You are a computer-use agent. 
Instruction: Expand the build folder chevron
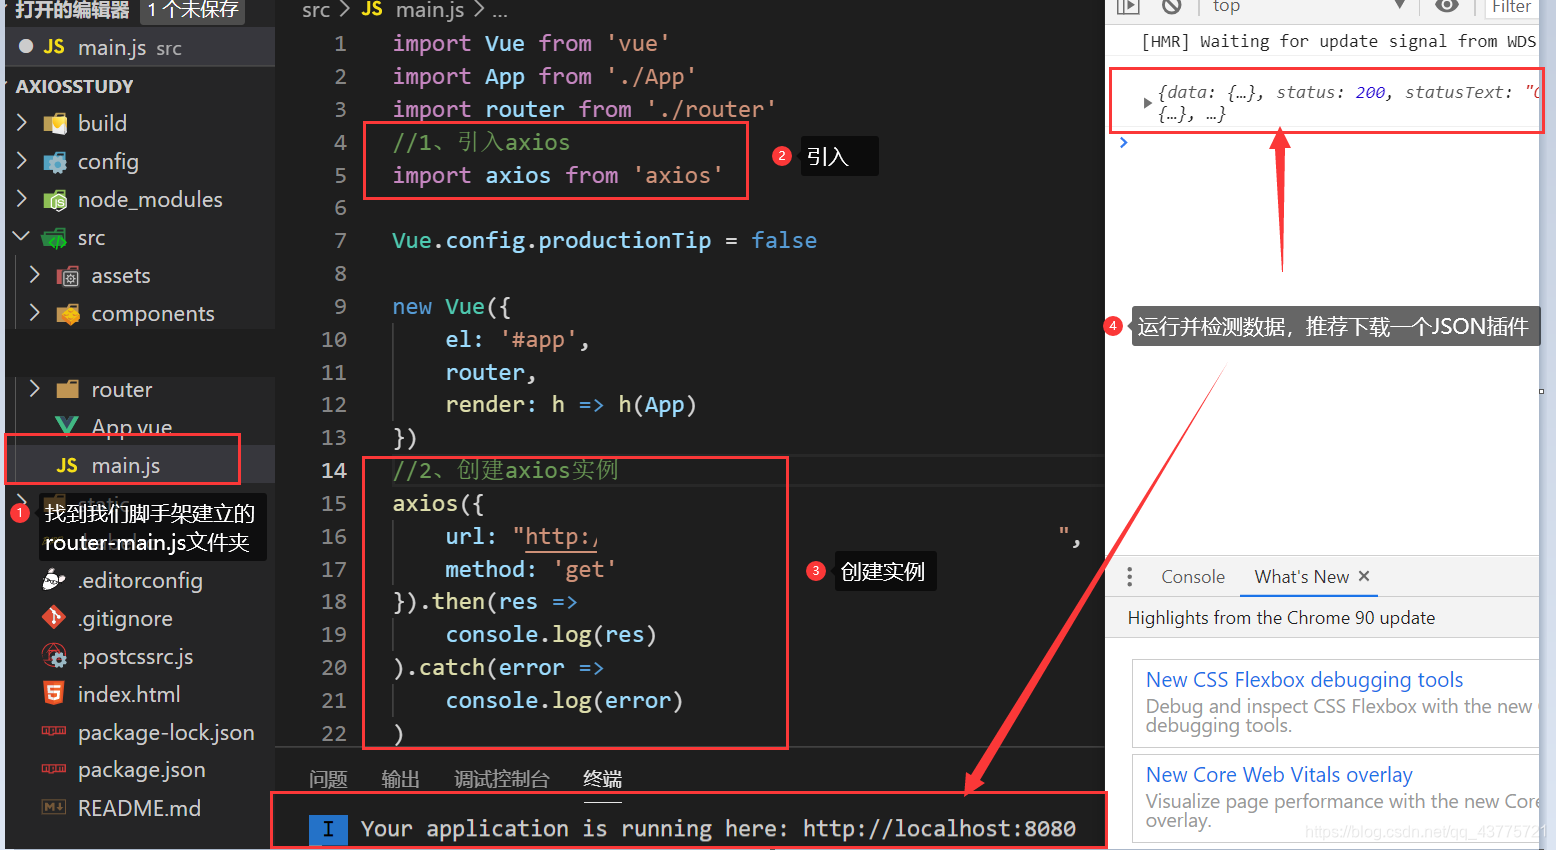click(x=22, y=122)
